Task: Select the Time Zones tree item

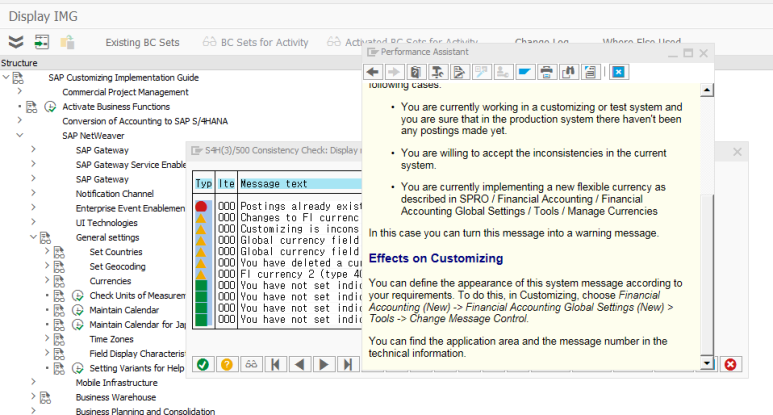Action: coord(111,339)
